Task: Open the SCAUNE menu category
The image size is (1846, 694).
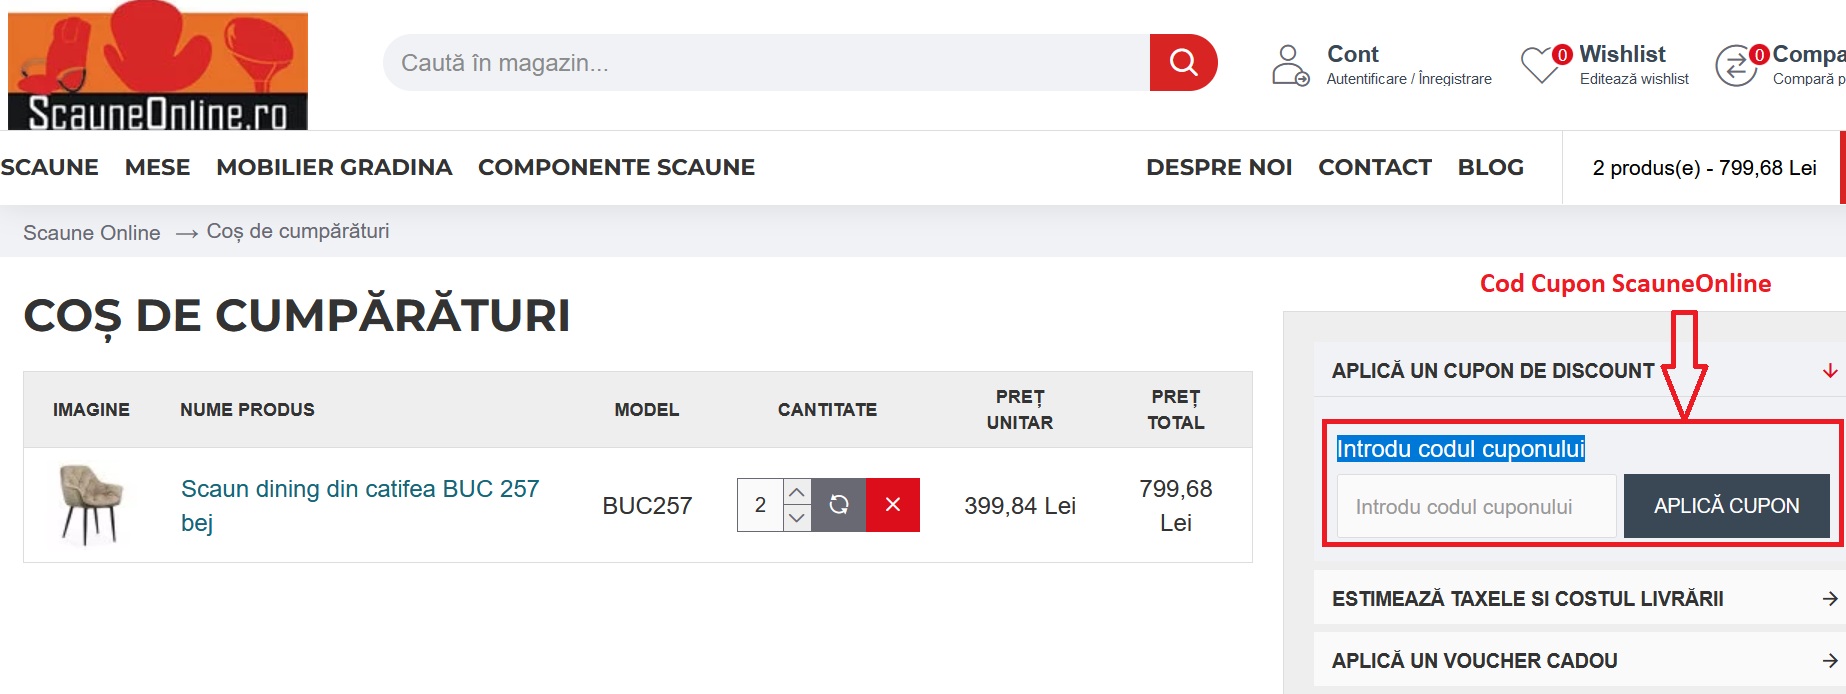Action: [x=49, y=167]
